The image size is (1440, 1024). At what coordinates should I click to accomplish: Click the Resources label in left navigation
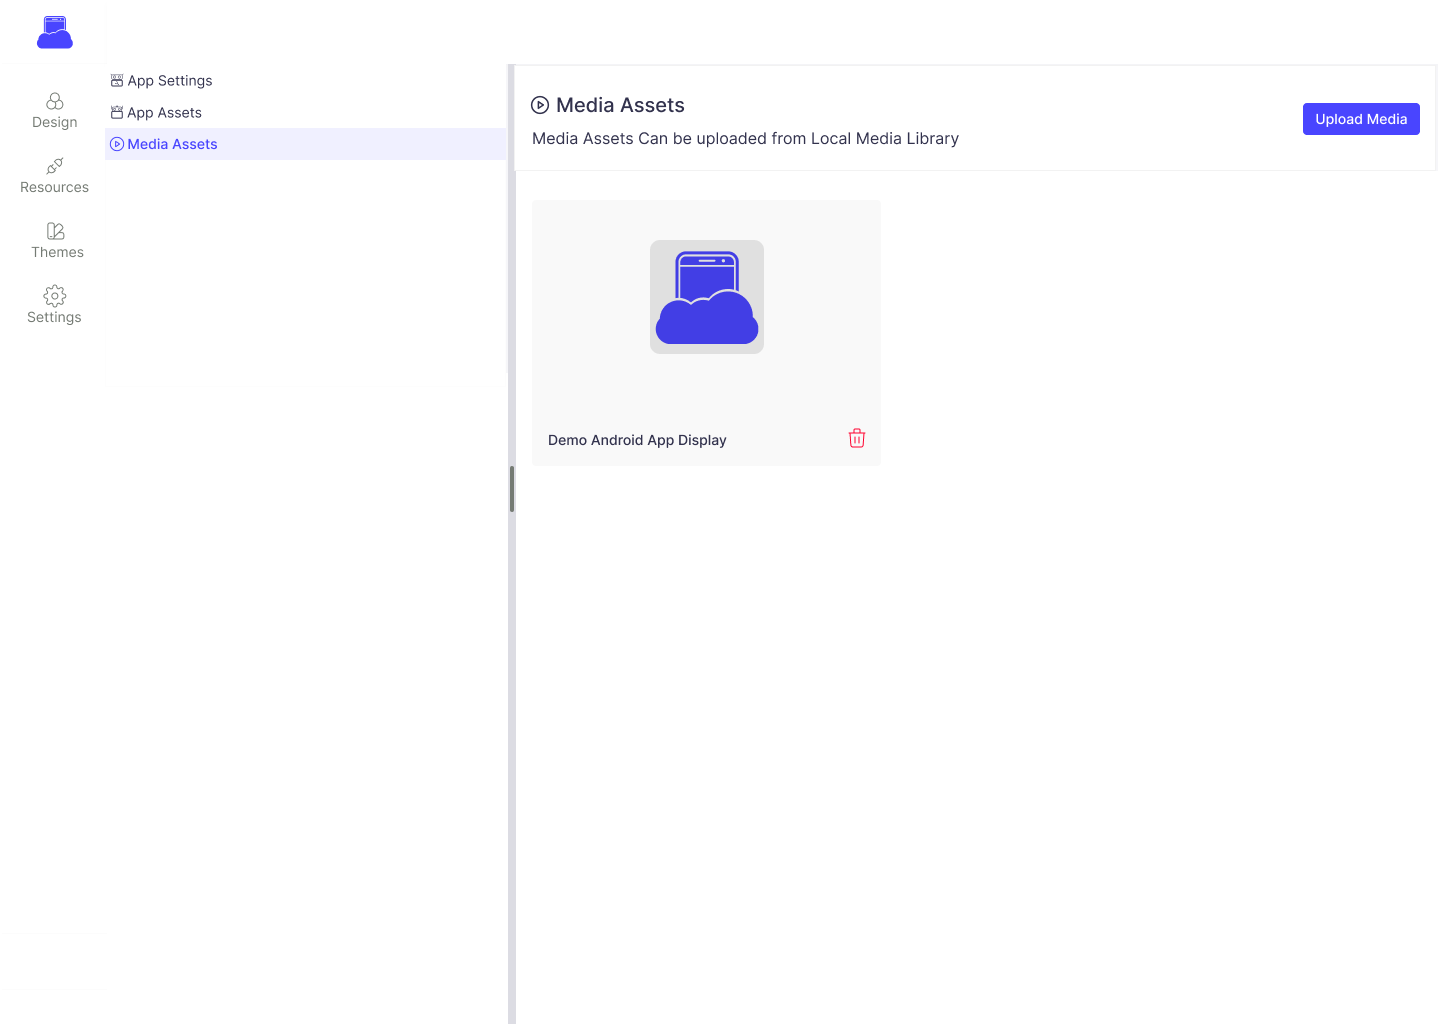[55, 187]
